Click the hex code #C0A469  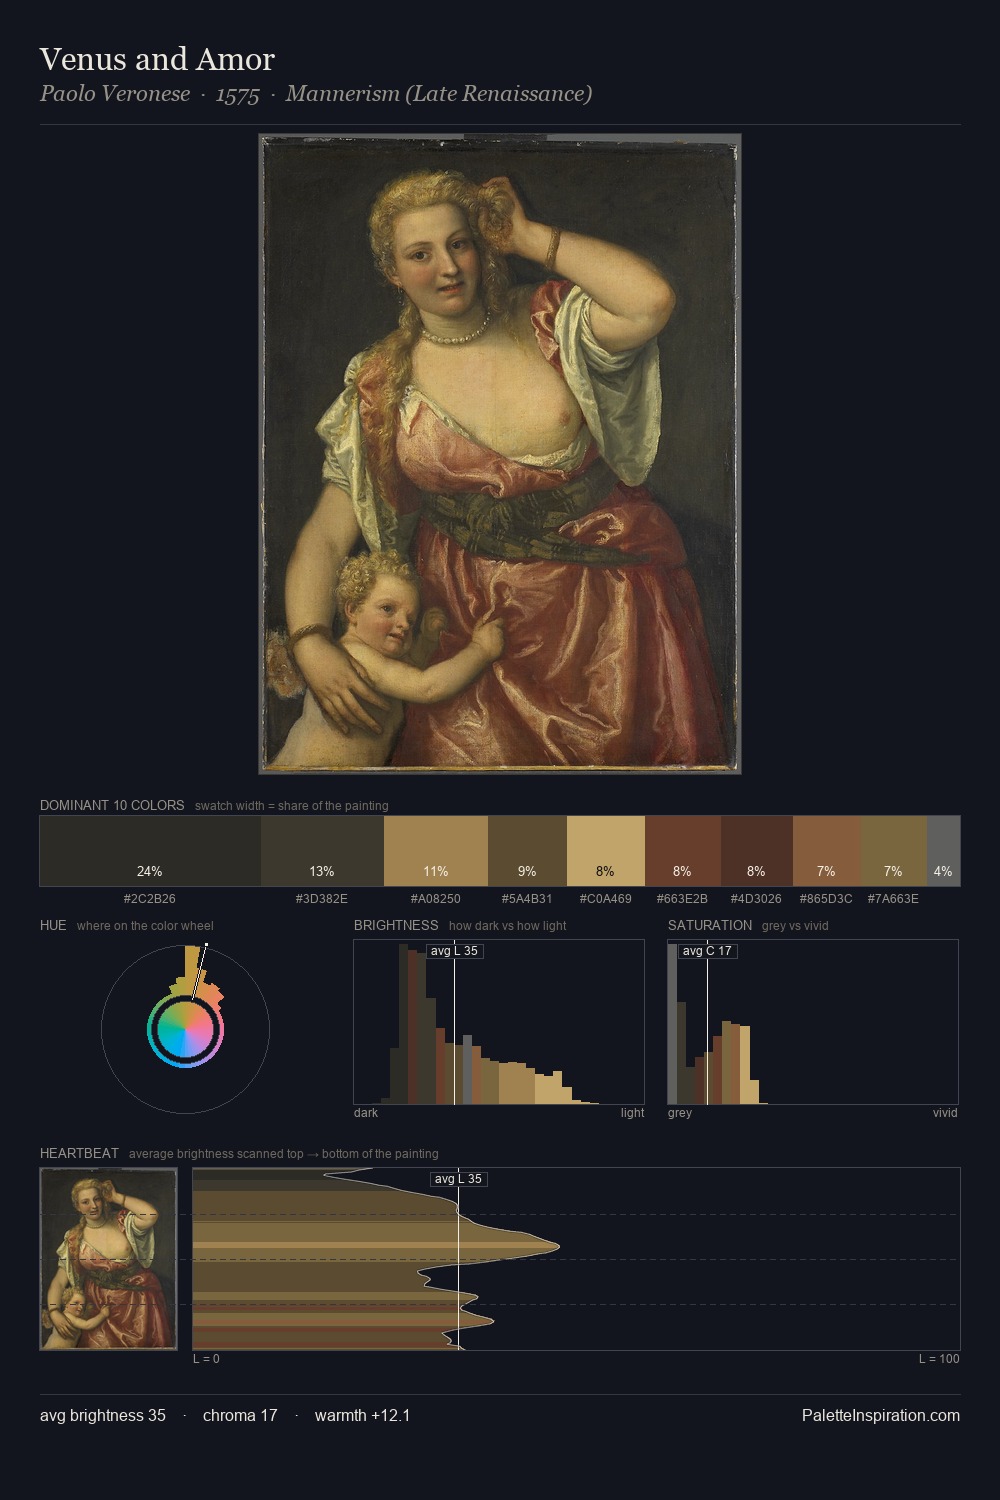click(x=606, y=899)
